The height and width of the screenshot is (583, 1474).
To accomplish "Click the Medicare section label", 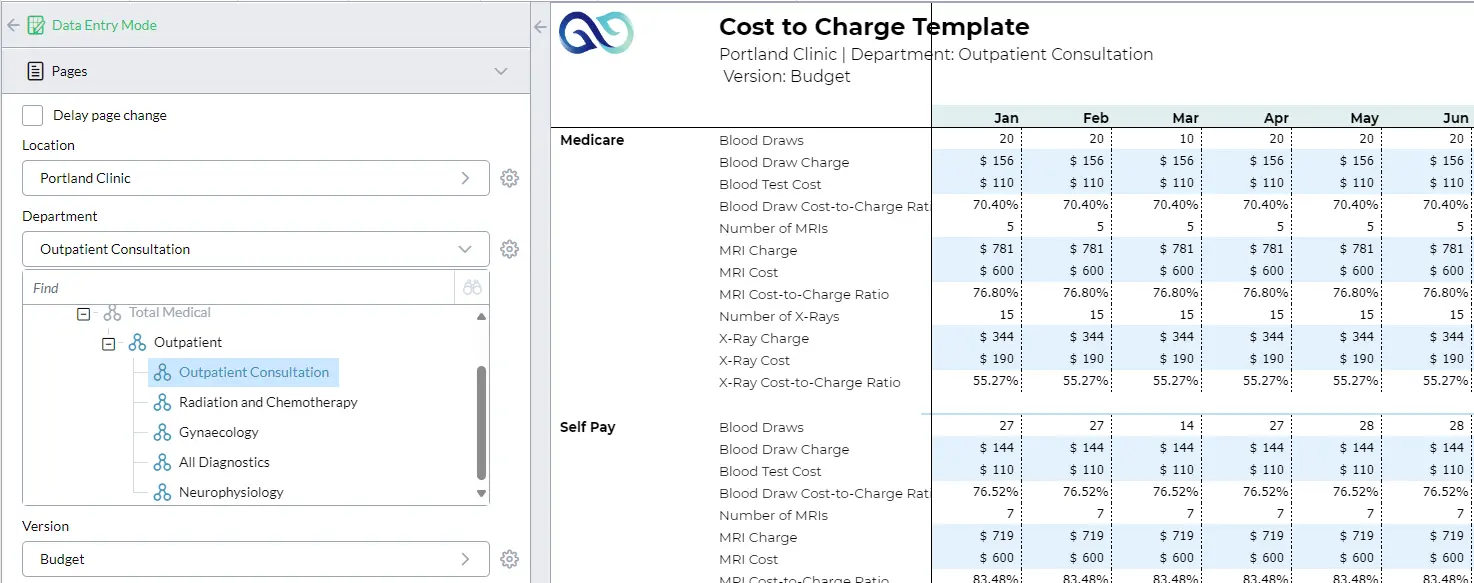I will [x=592, y=140].
